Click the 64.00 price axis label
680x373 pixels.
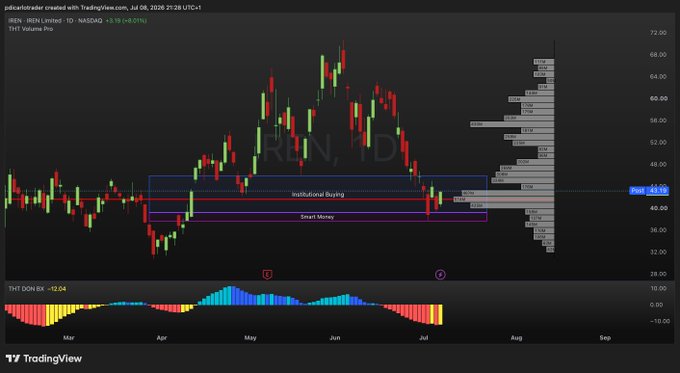pos(658,77)
